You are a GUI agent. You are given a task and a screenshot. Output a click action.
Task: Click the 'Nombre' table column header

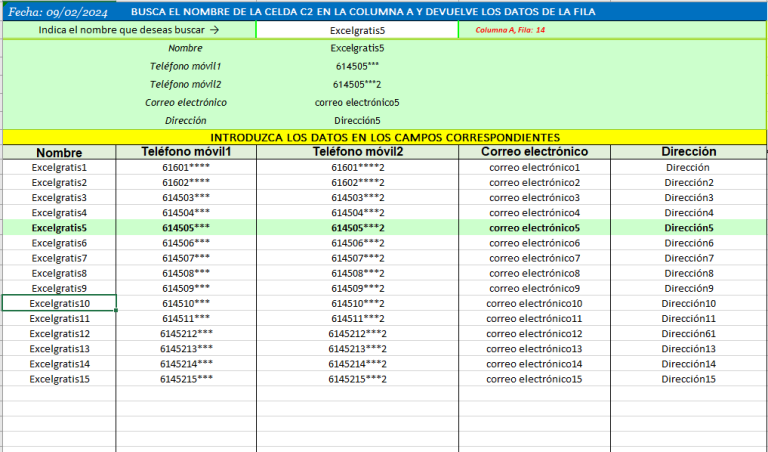59,152
